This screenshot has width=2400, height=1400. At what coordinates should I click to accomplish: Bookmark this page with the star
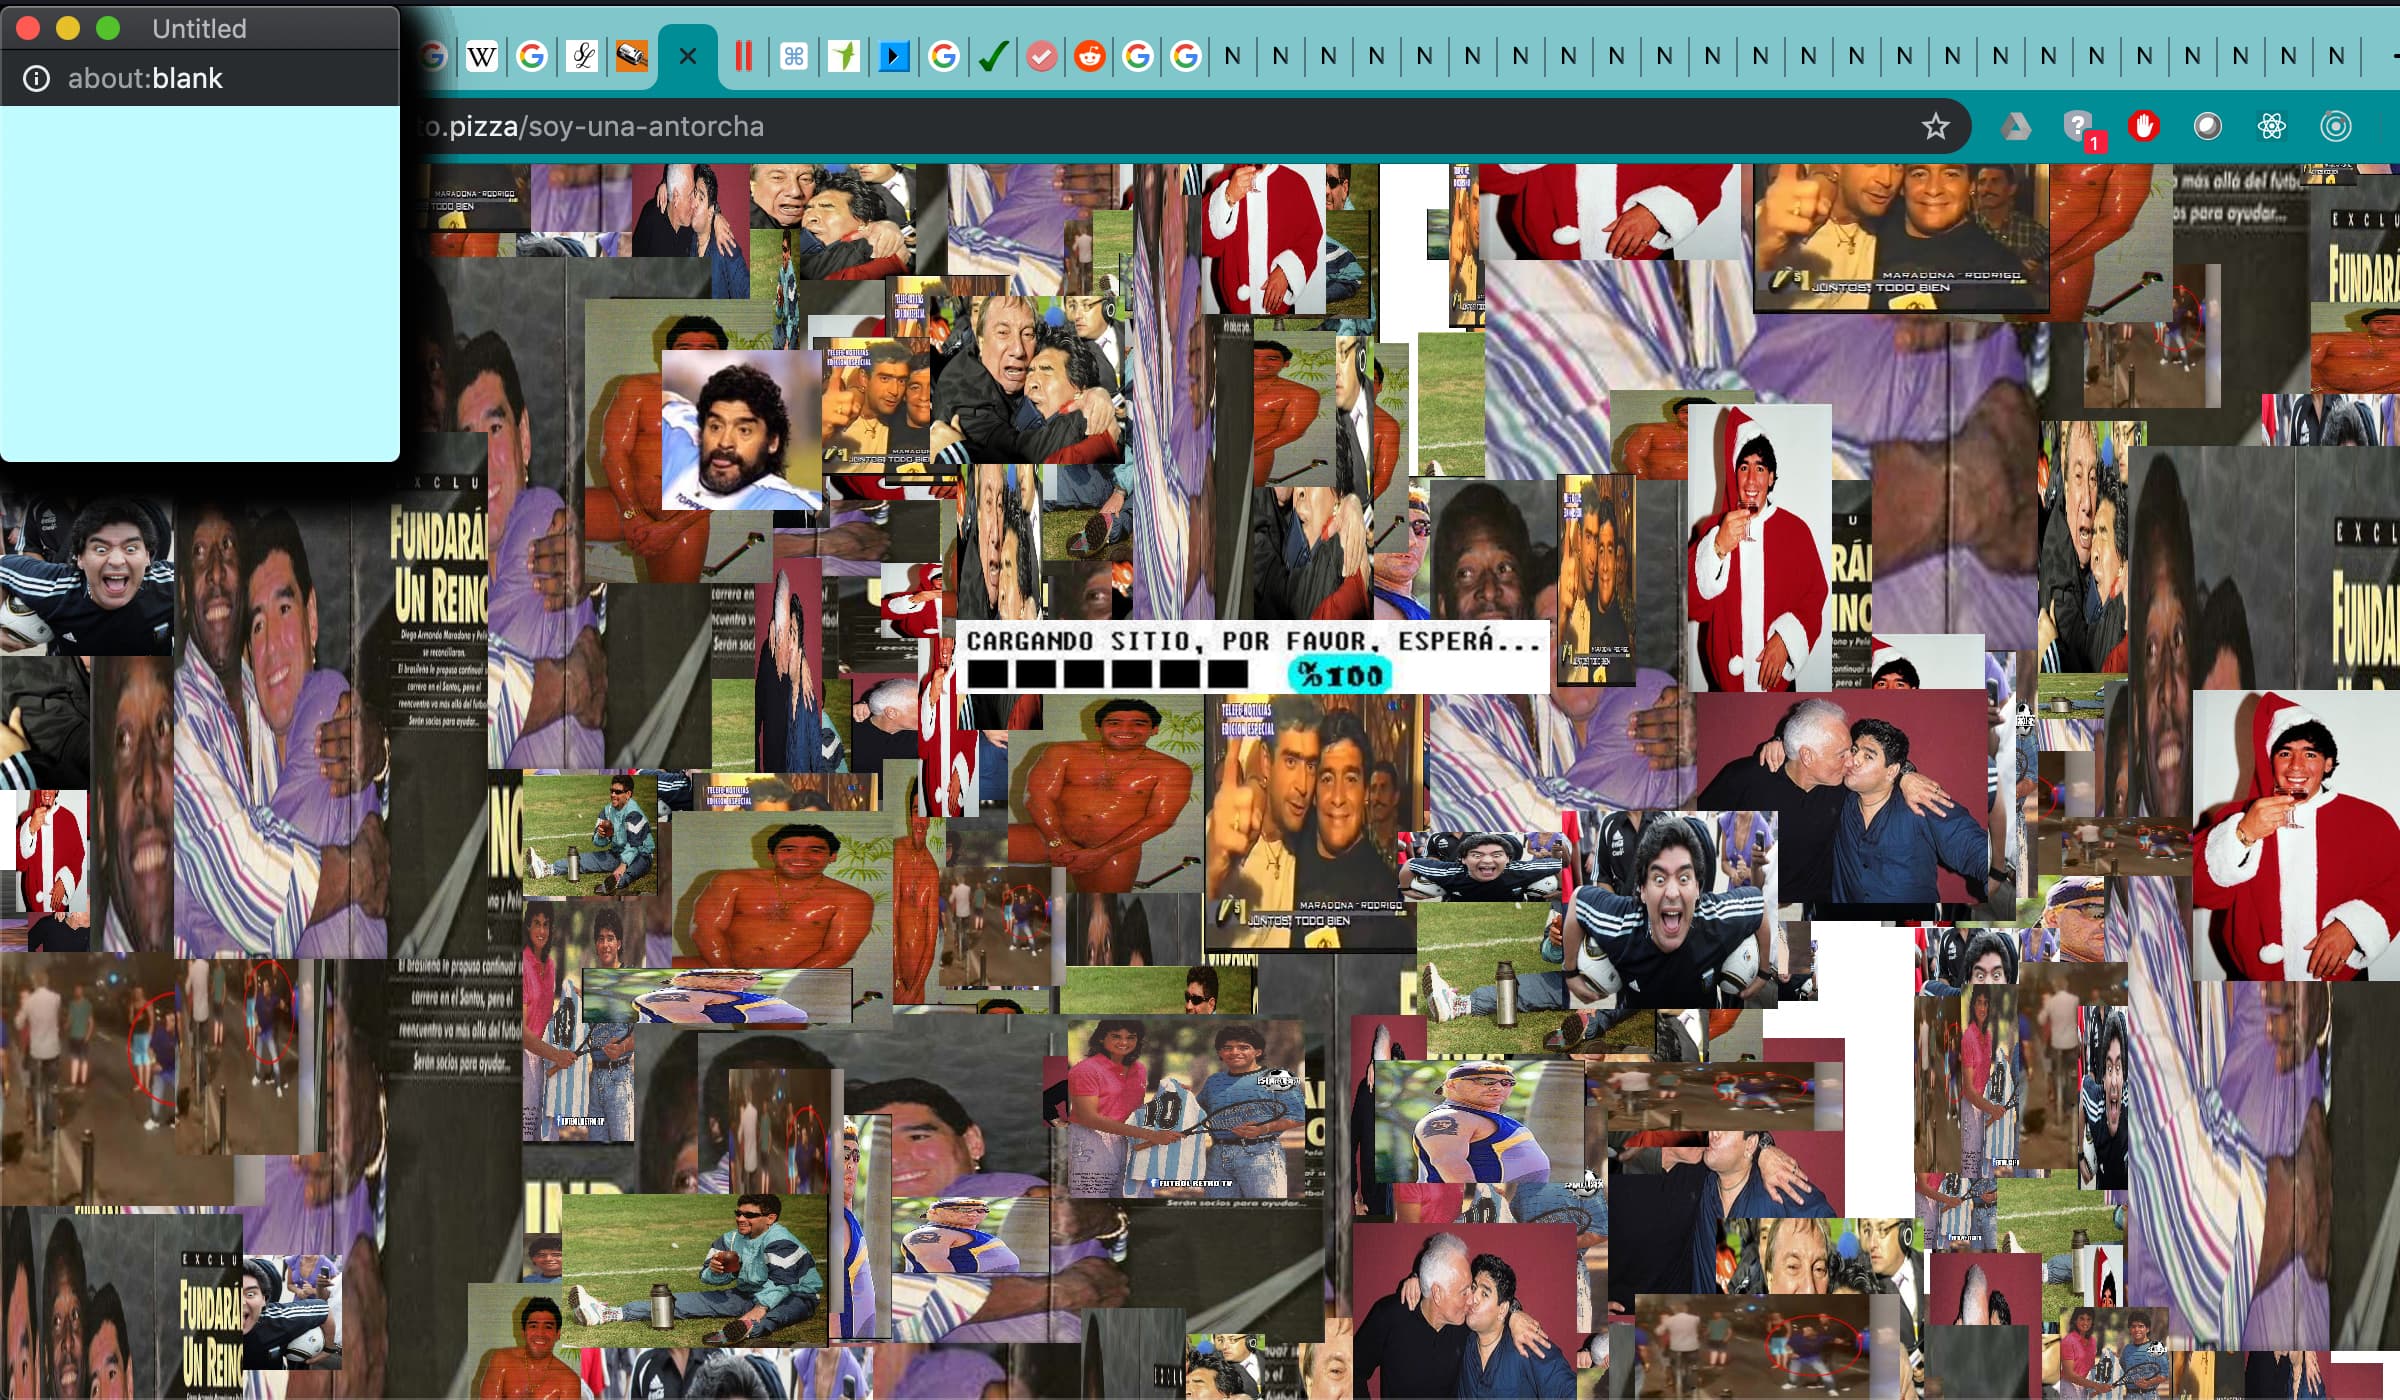tap(1936, 127)
